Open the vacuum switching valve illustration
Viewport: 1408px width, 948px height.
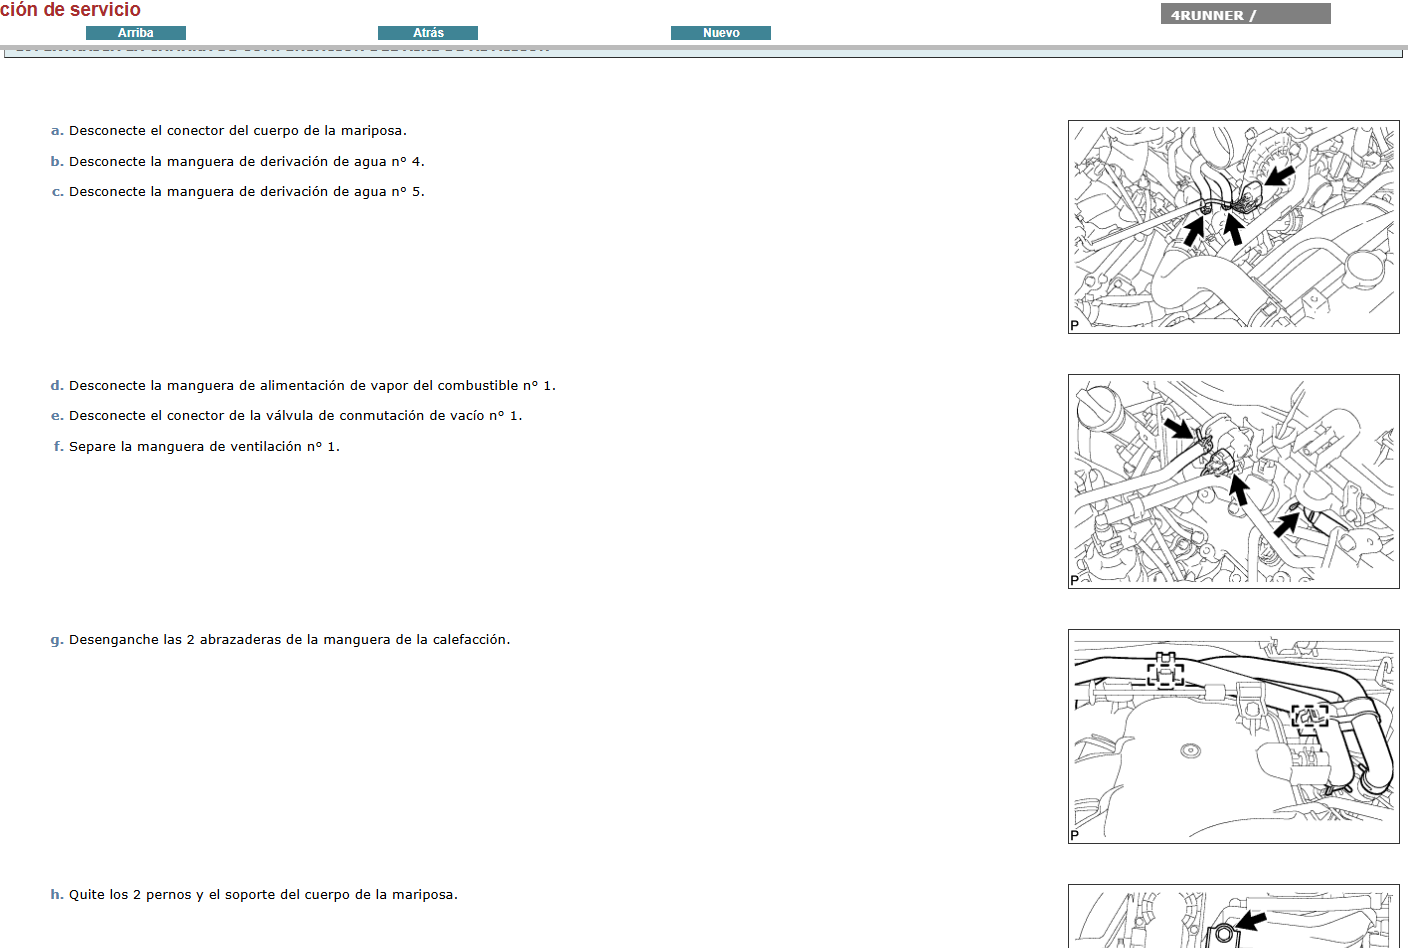[x=1233, y=481]
